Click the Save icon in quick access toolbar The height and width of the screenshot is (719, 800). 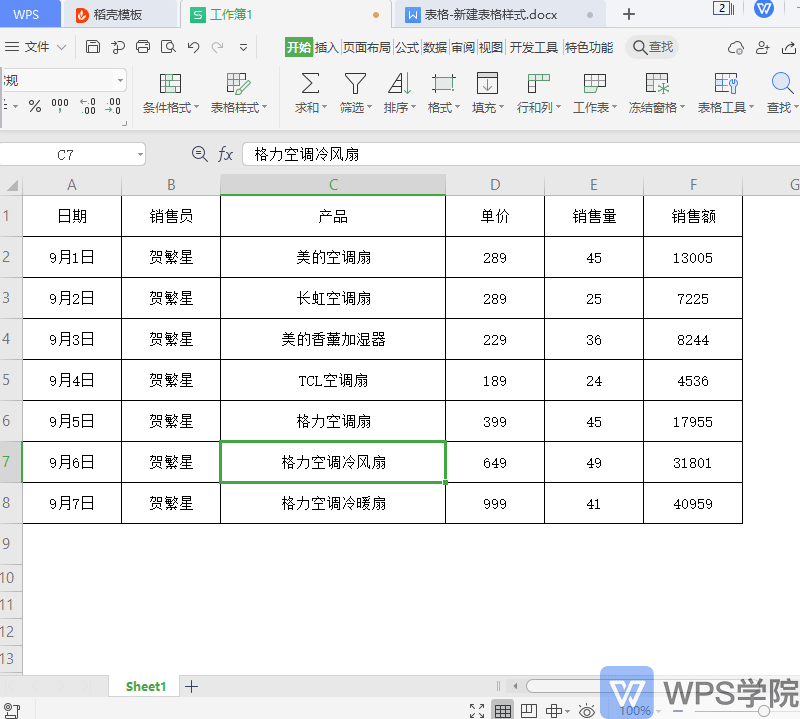pyautogui.click(x=92, y=47)
